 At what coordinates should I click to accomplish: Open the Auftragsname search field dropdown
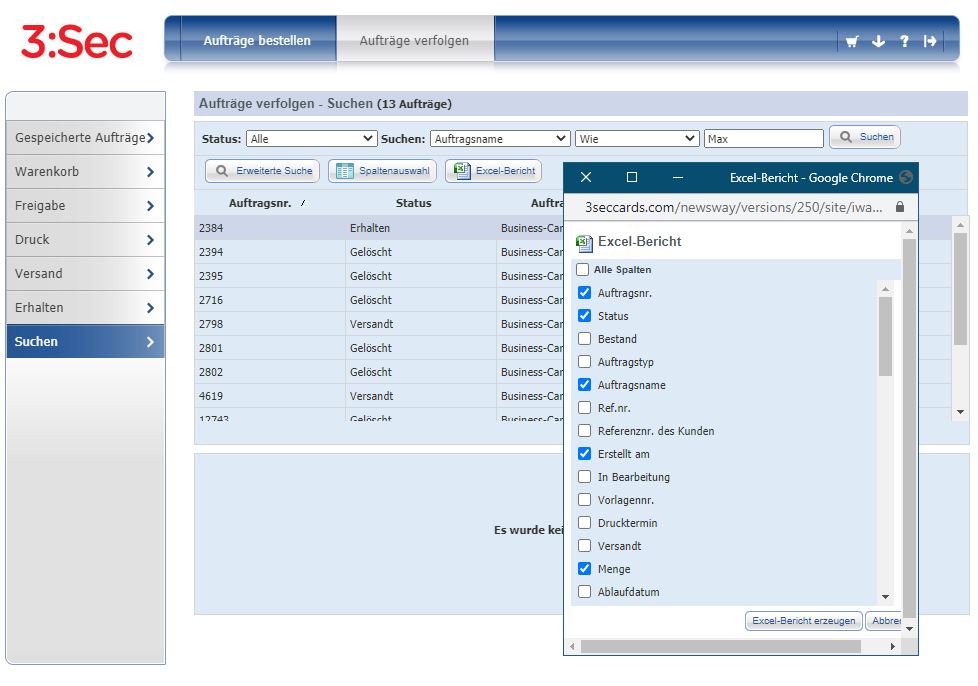click(x=500, y=138)
